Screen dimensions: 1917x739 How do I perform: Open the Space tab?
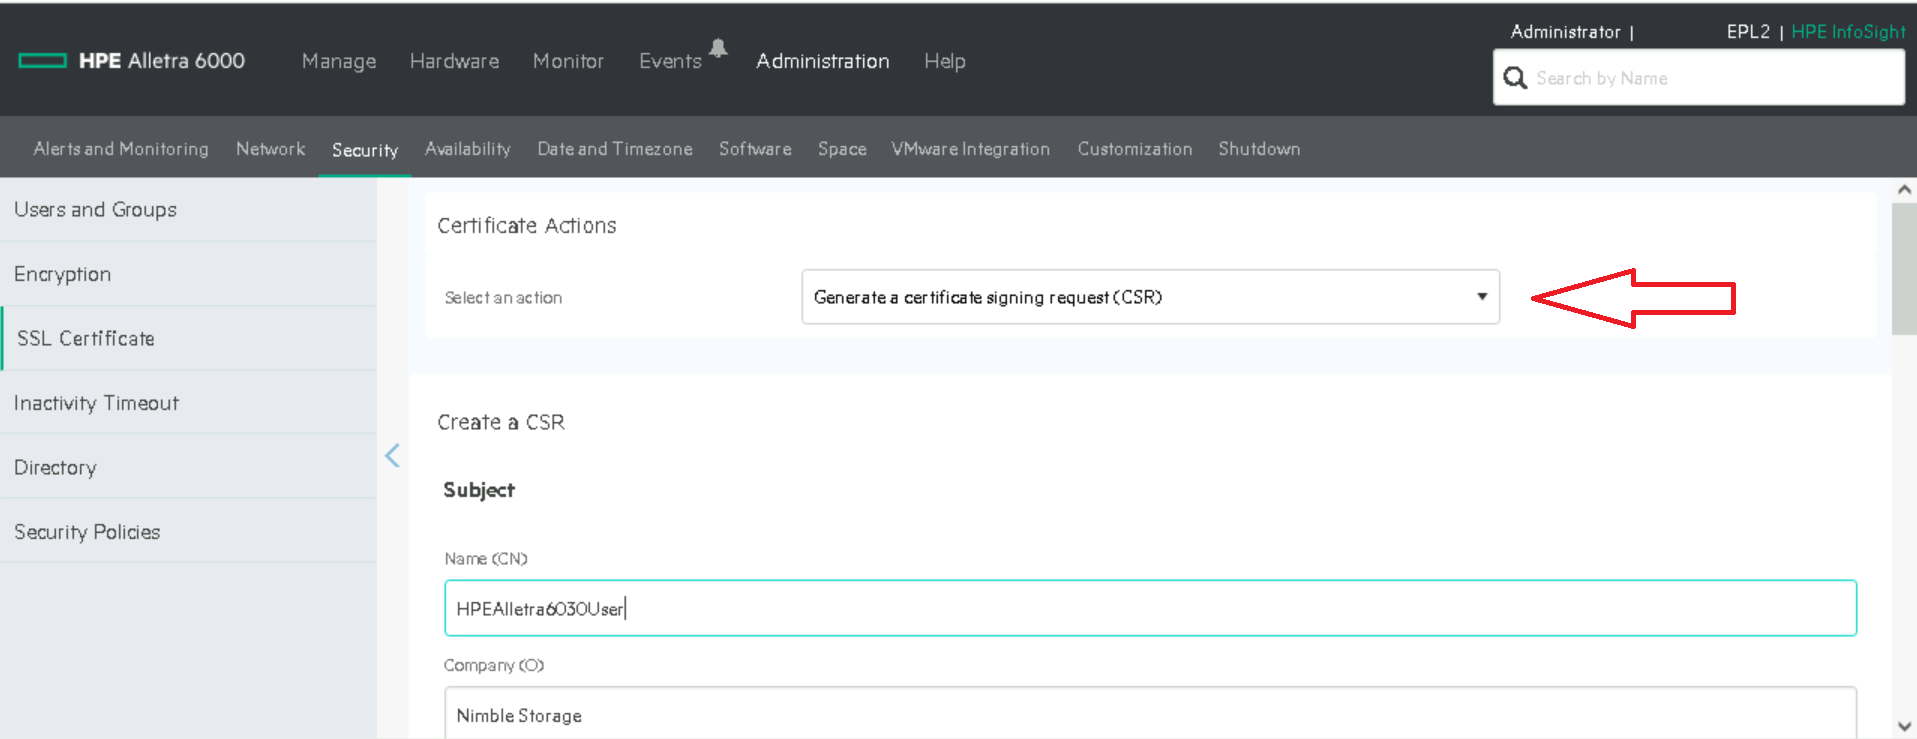click(x=842, y=148)
